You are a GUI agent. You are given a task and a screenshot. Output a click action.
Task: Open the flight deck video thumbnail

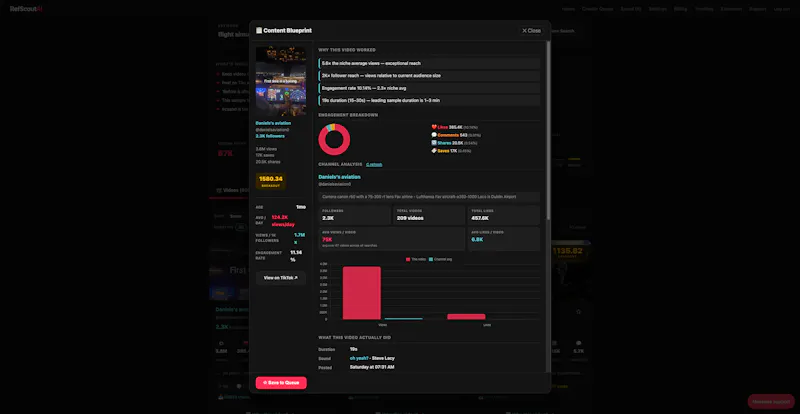[281, 82]
